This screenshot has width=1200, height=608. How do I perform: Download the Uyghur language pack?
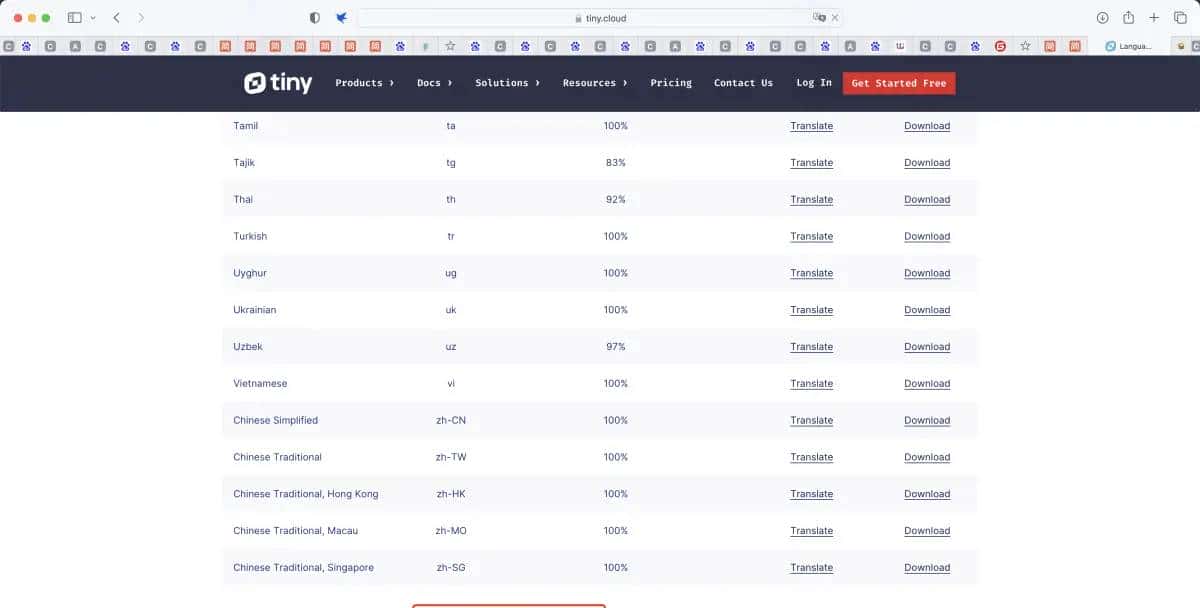(927, 273)
